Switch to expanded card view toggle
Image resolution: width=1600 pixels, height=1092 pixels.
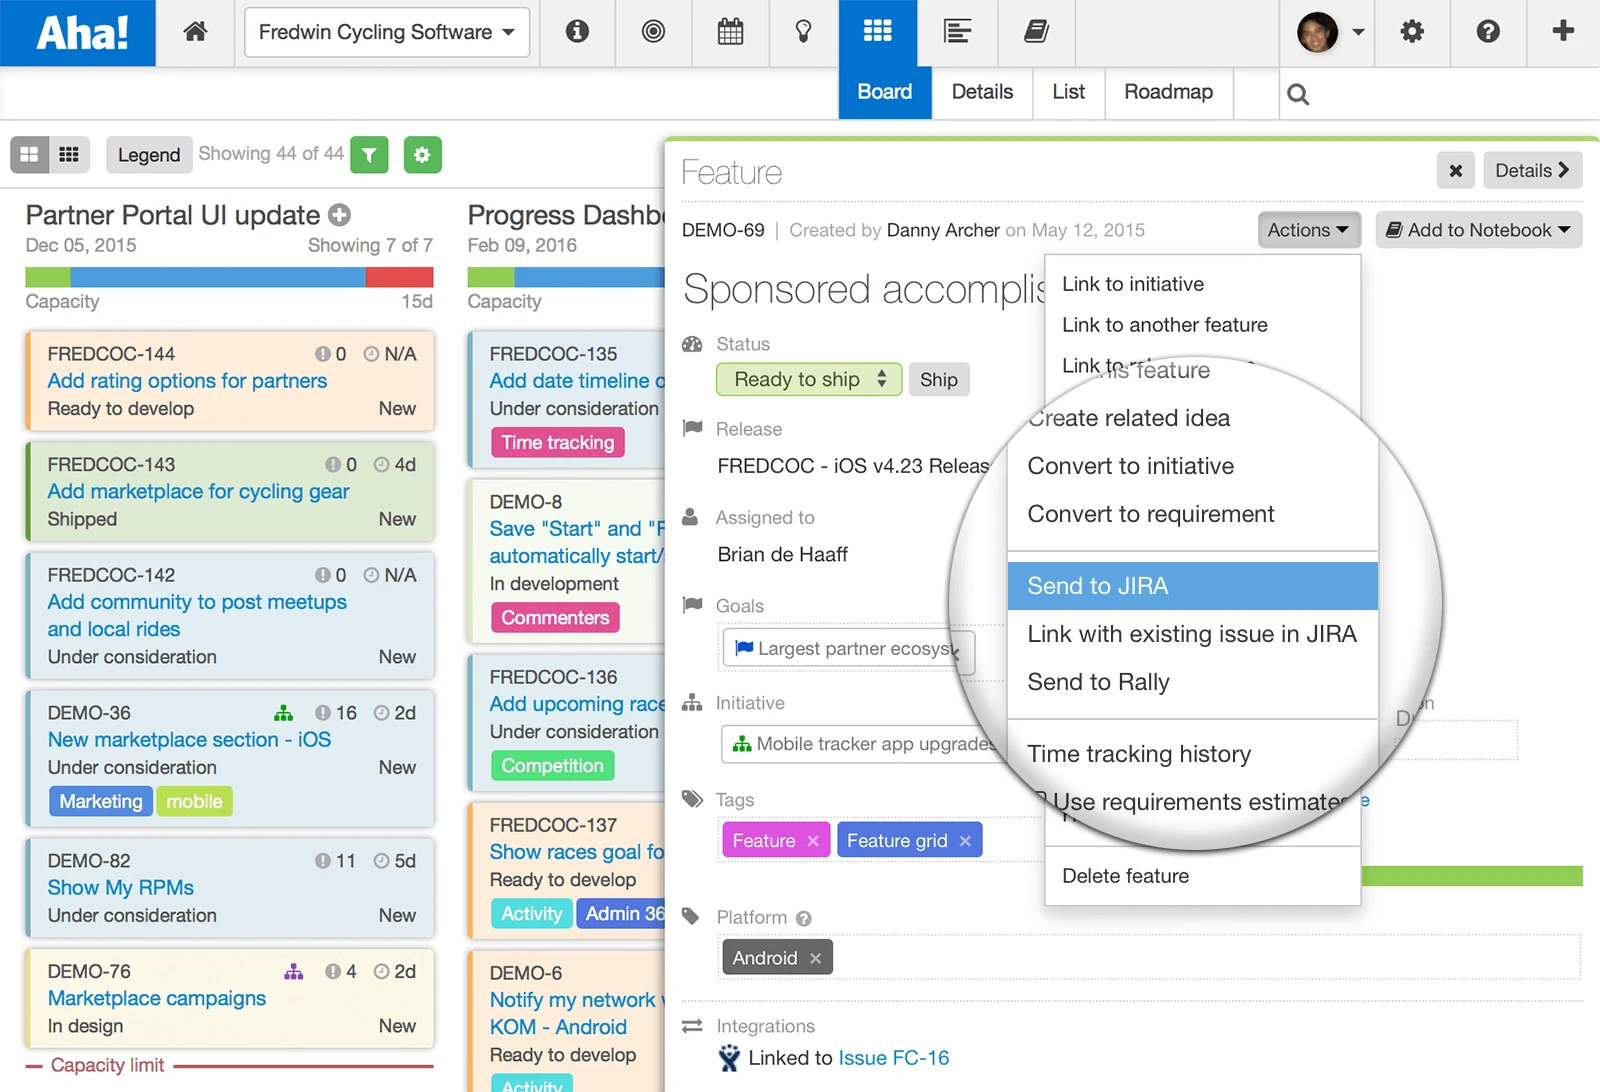(30, 155)
